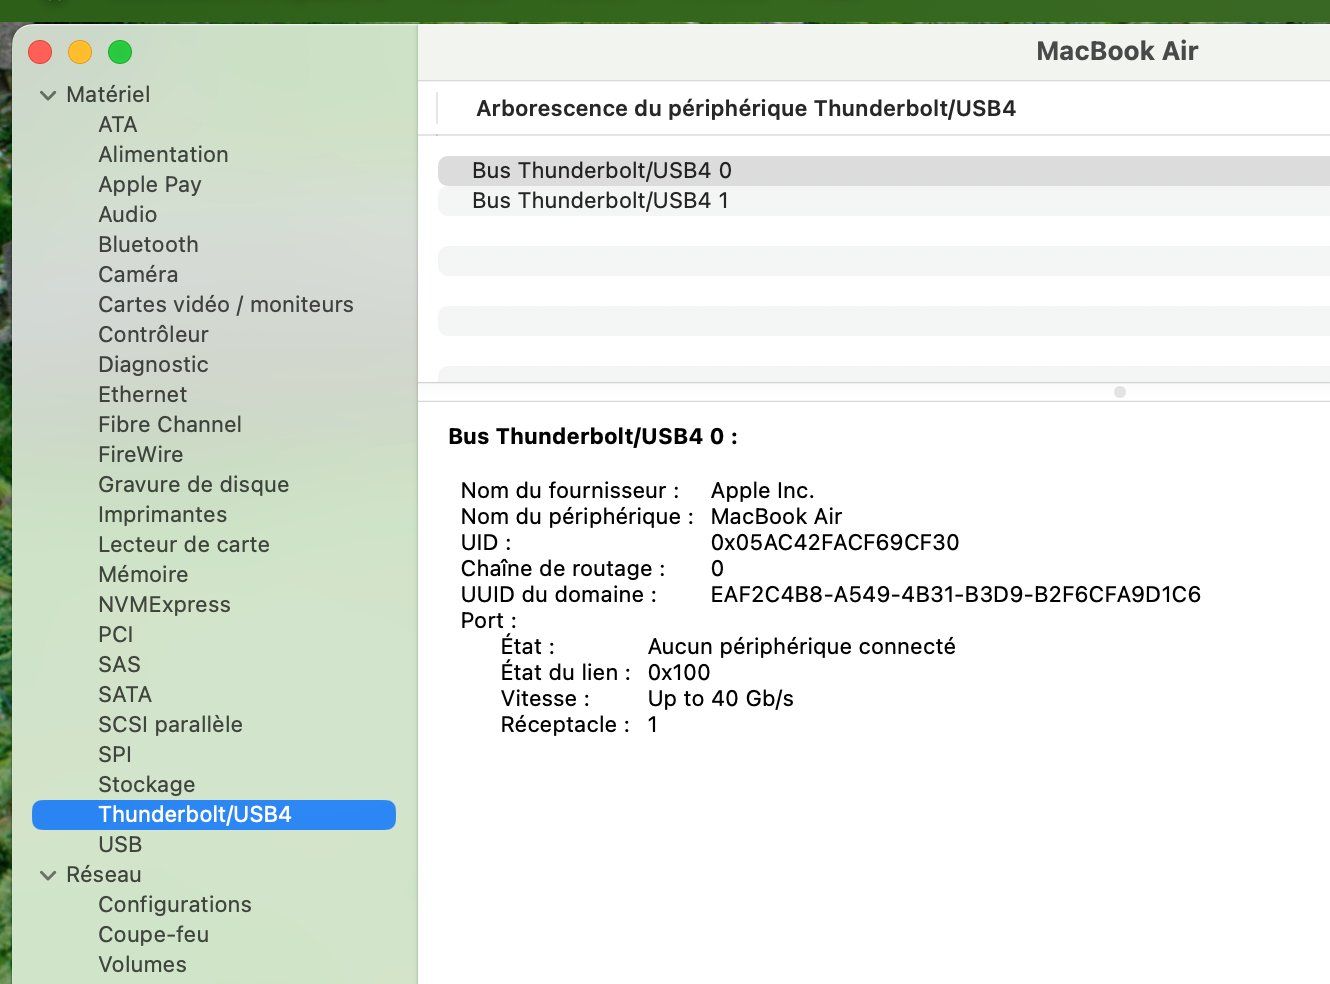Select Alimentation in the sidebar

tap(163, 155)
